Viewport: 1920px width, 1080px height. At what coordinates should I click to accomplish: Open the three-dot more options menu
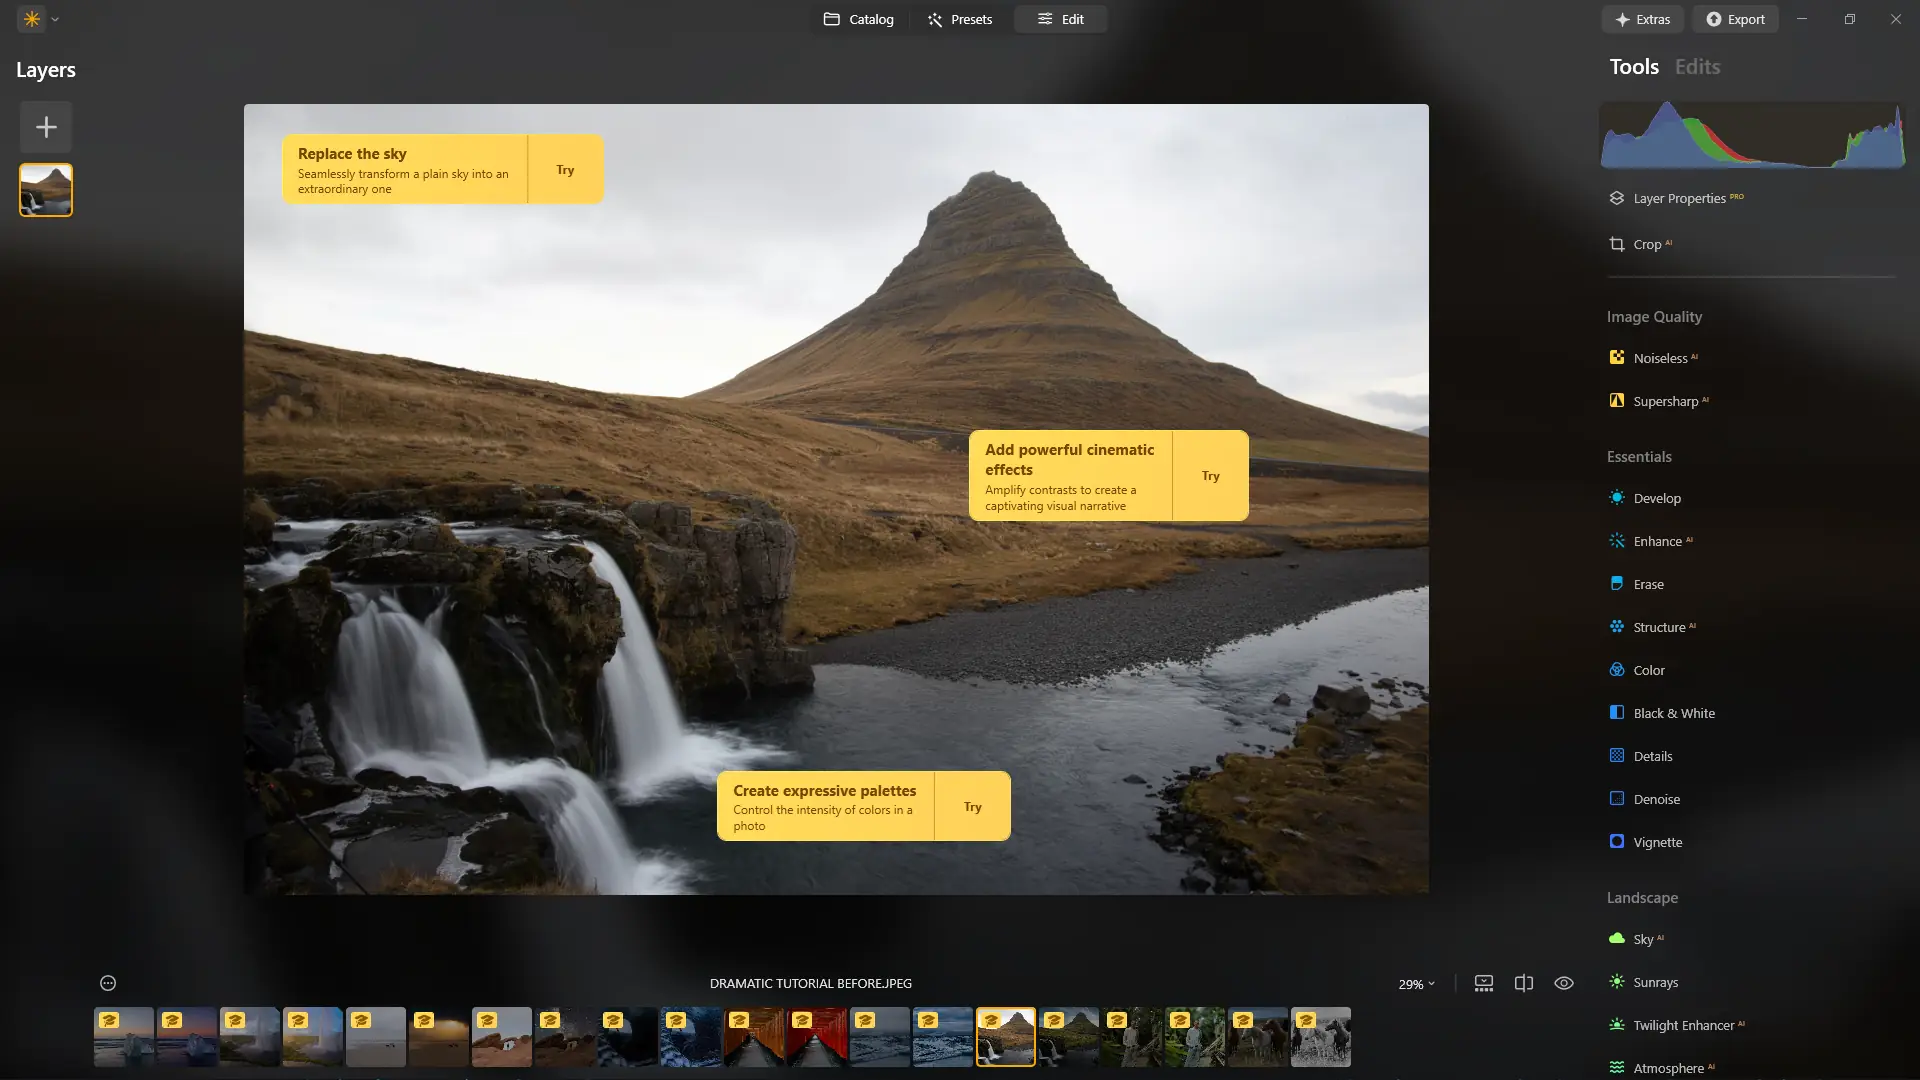108,983
